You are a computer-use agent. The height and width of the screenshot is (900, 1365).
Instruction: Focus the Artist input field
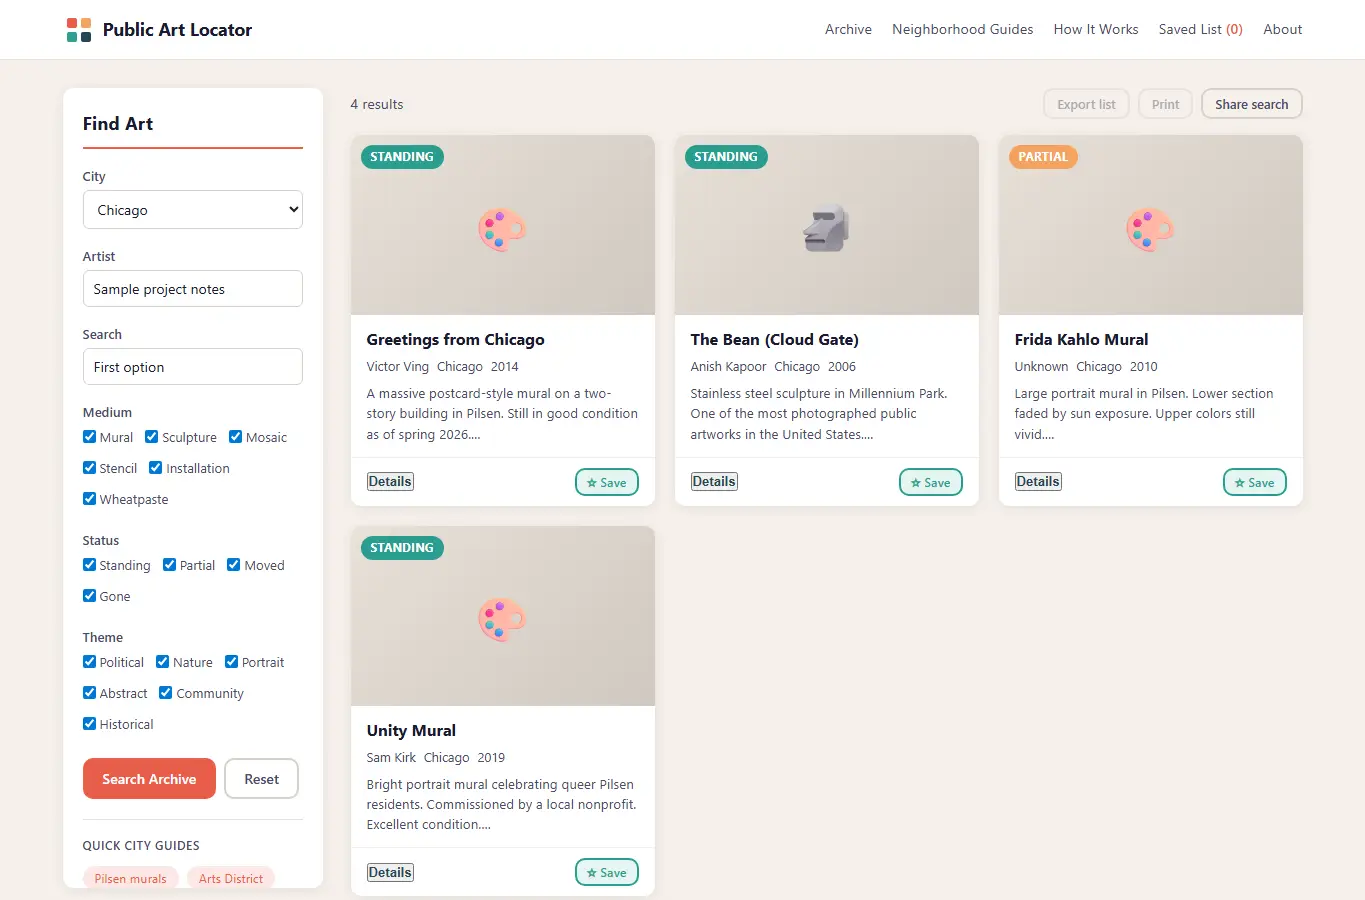pos(193,289)
